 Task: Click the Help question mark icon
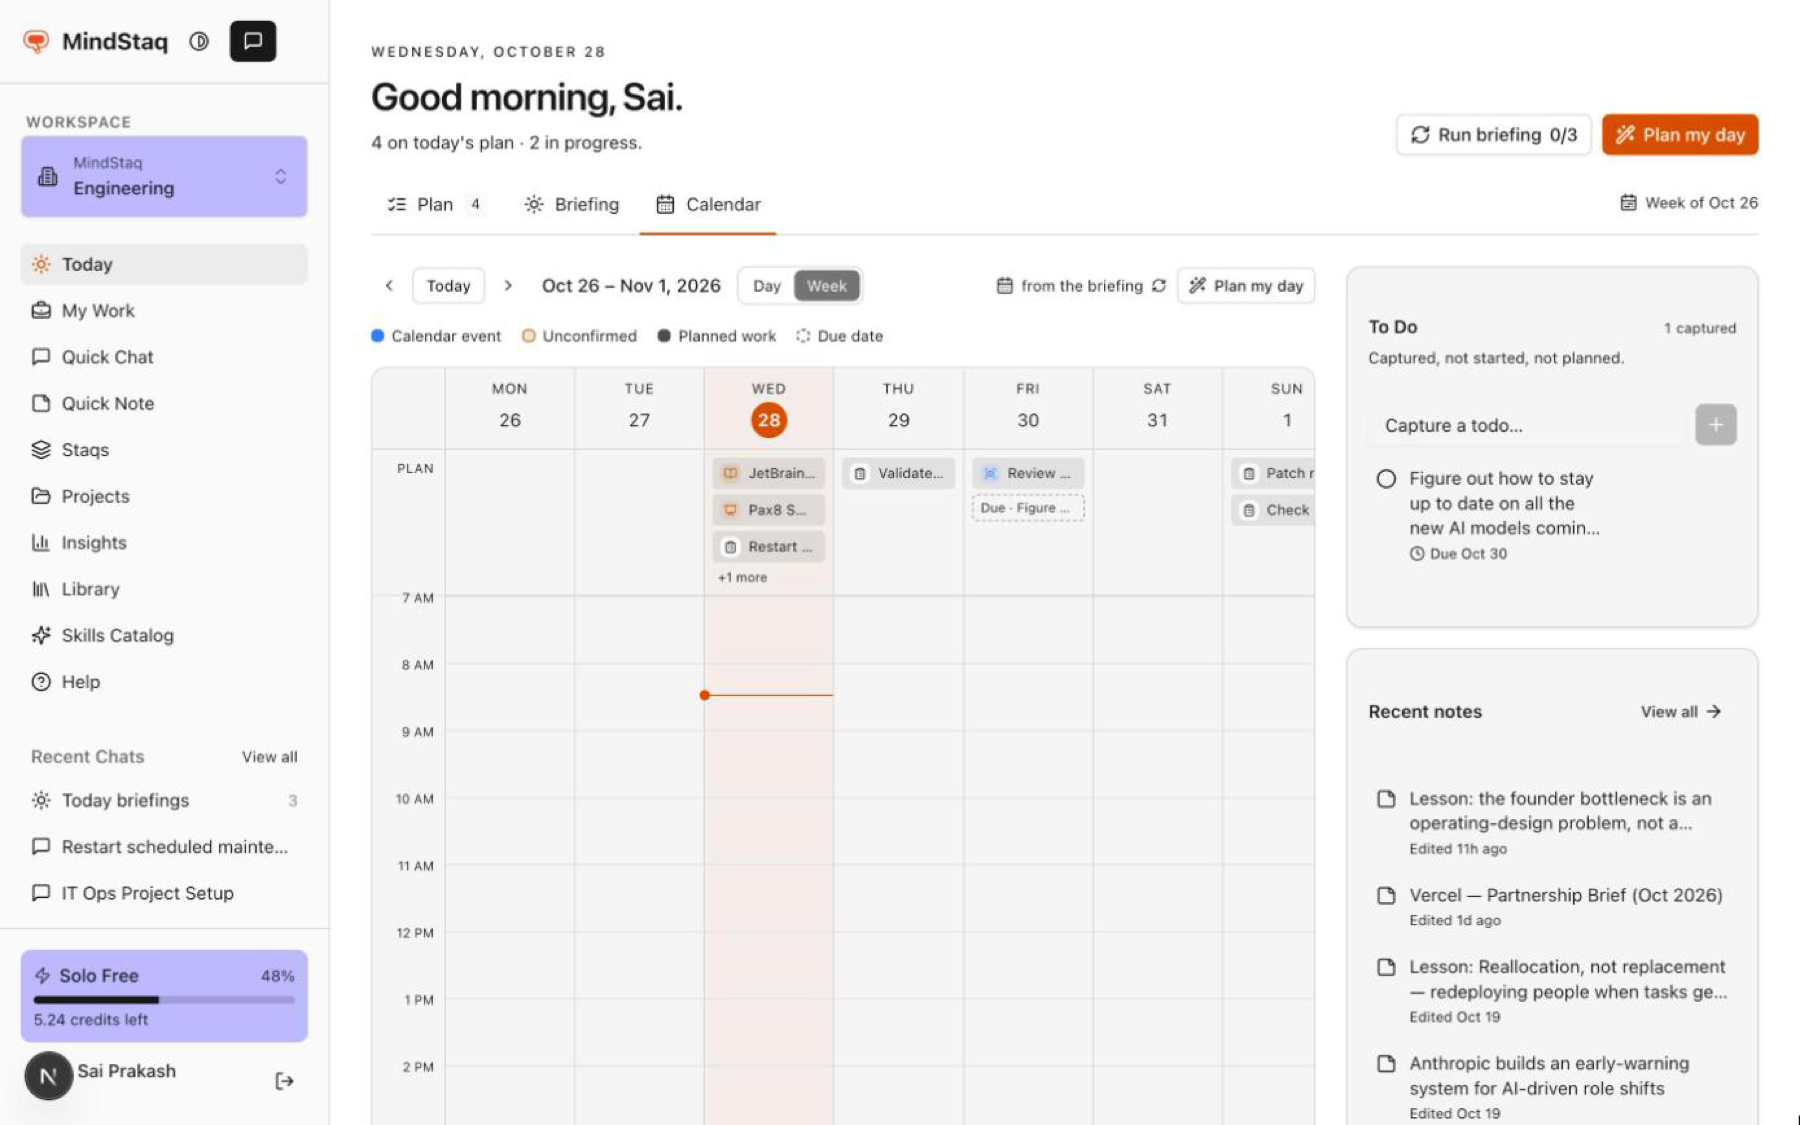pos(41,682)
